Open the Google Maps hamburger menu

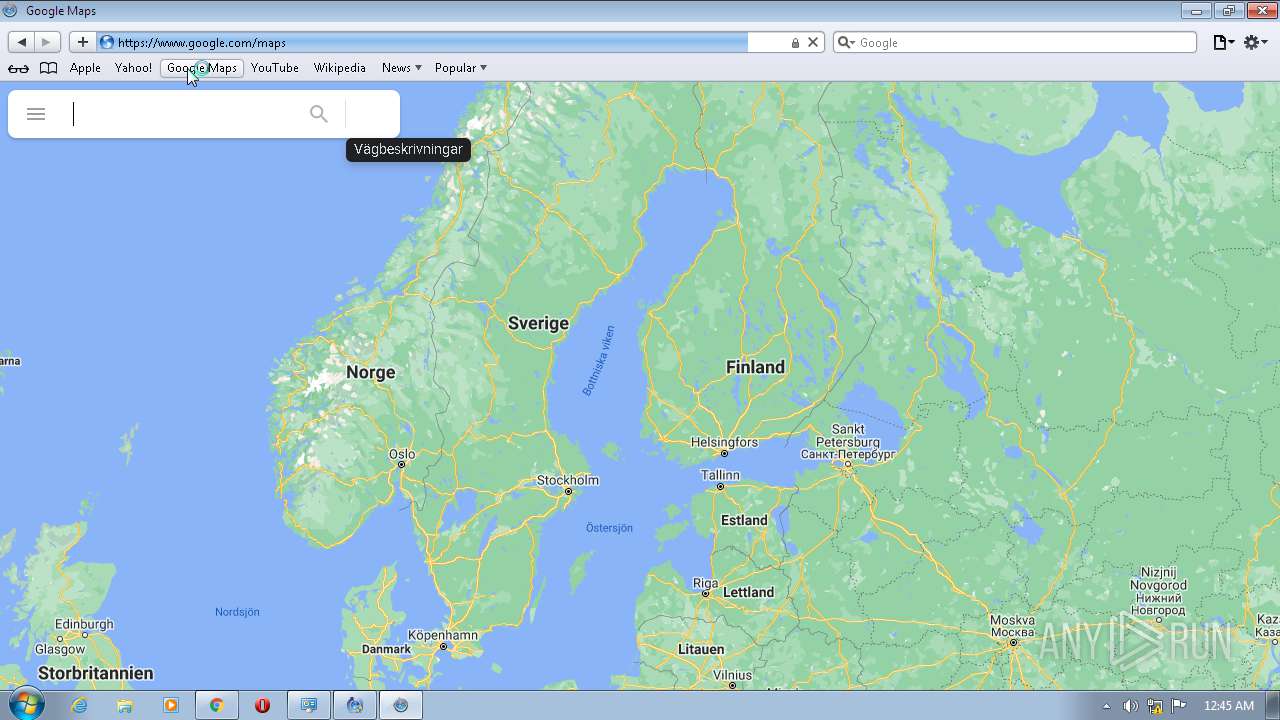point(36,114)
